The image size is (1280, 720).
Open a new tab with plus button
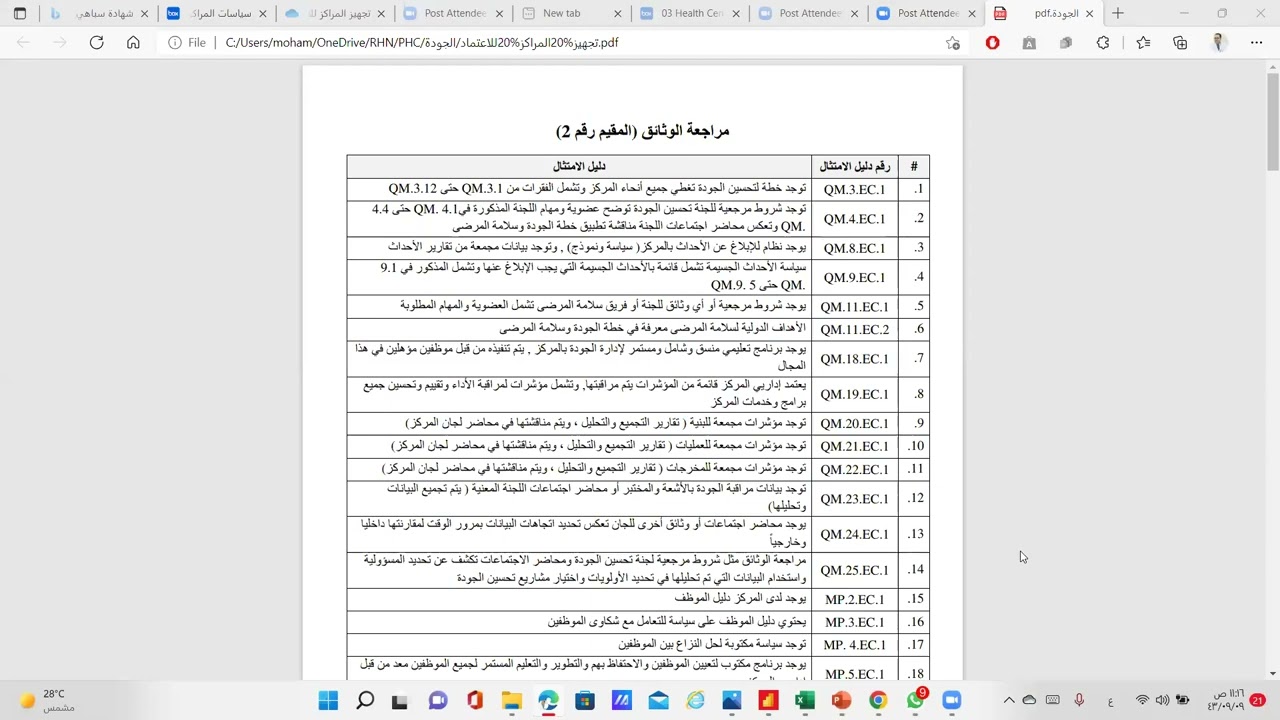pos(1118,14)
